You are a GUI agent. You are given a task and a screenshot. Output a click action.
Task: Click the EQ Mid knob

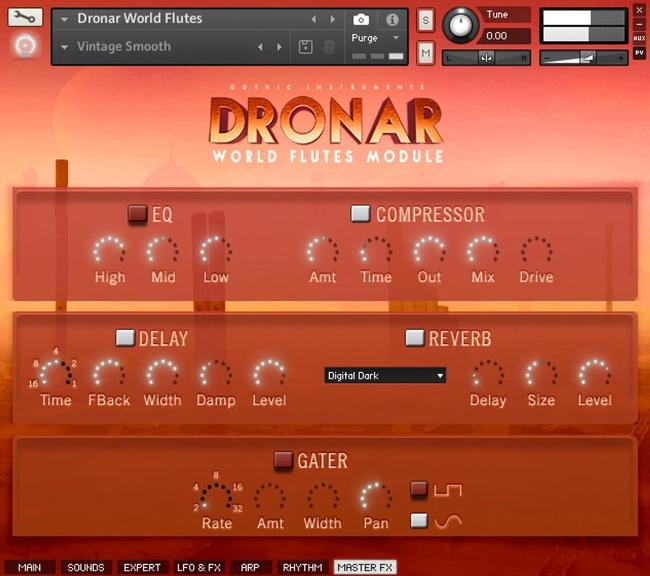point(163,251)
